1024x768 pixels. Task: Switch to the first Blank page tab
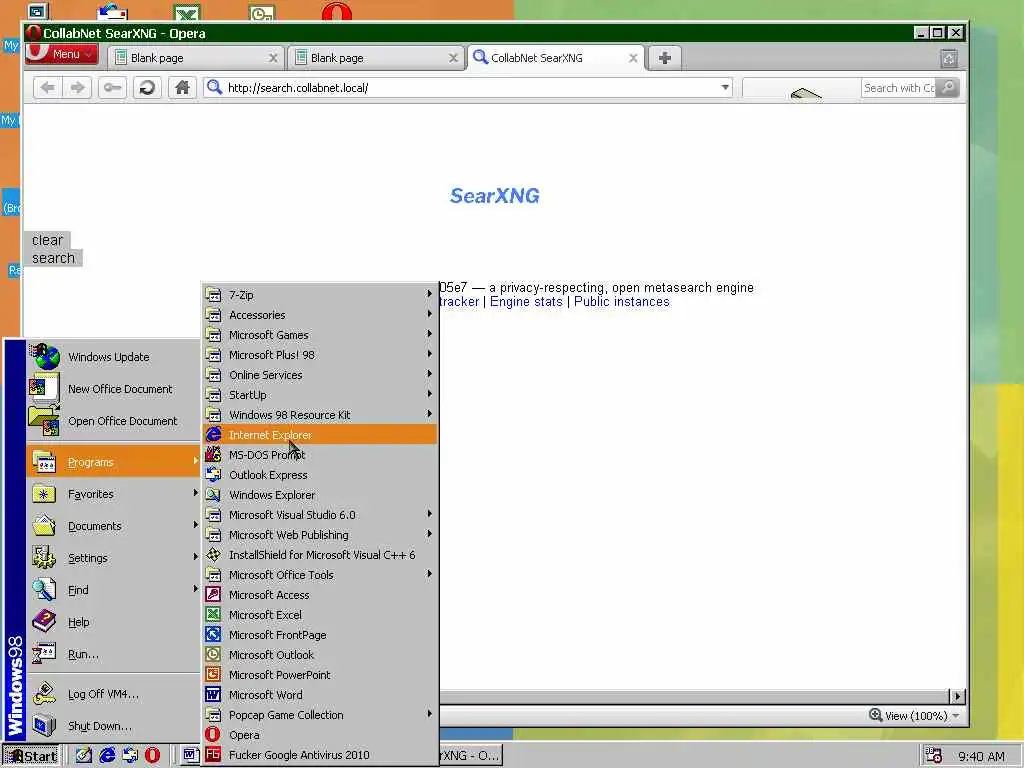click(196, 58)
